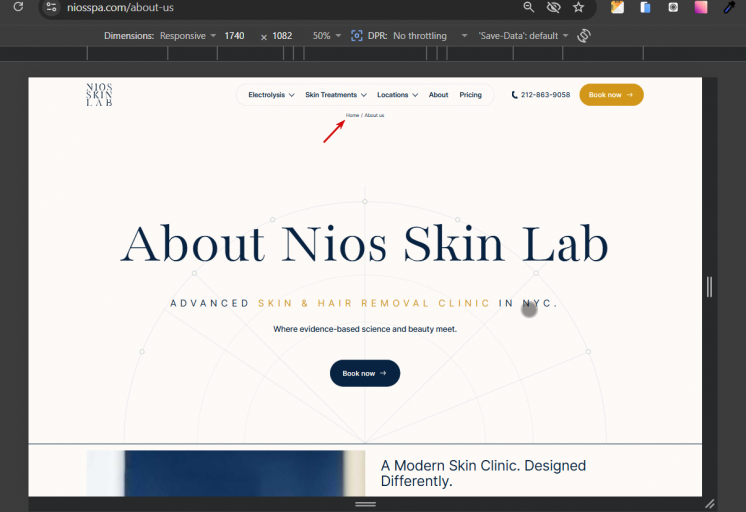Screen dimensions: 746x512
Task: Expand the Skin Treatments nav menu
Action: click(x=336, y=95)
